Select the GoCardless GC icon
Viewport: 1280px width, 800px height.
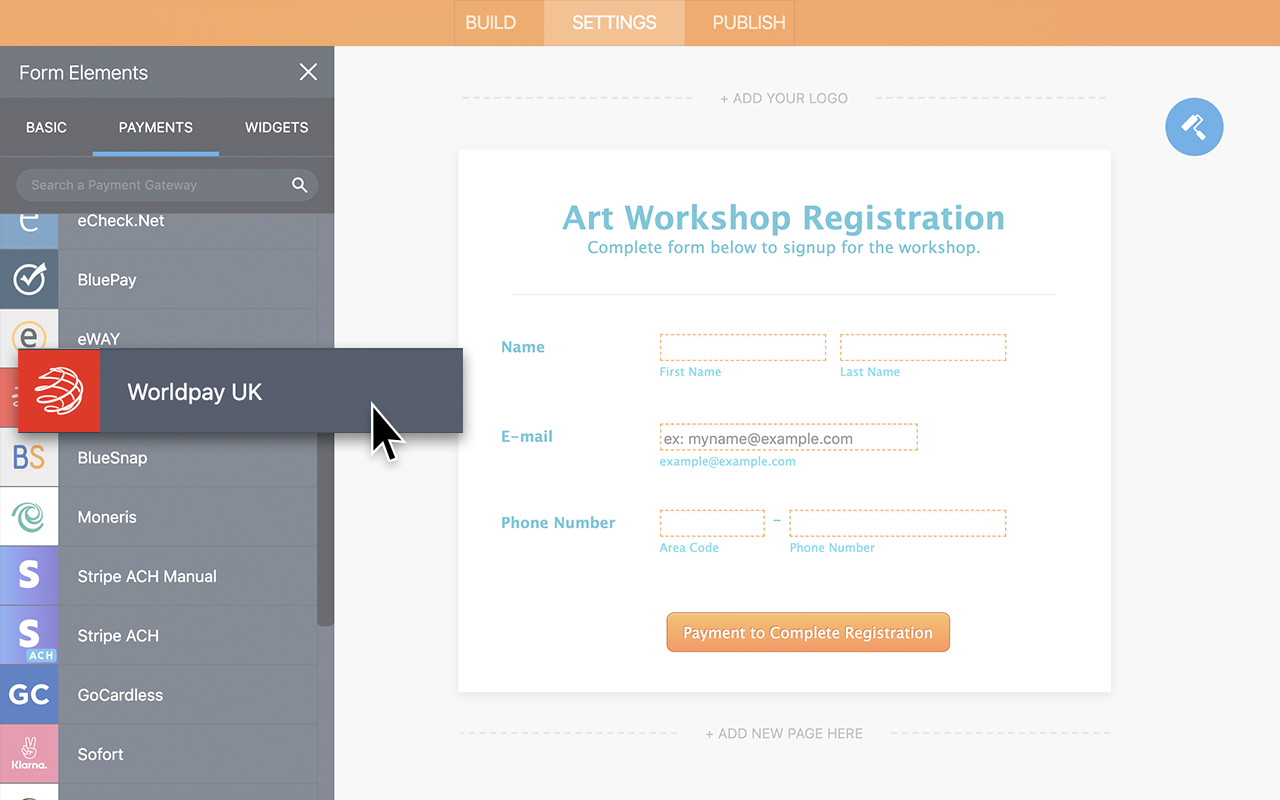pyautogui.click(x=29, y=695)
